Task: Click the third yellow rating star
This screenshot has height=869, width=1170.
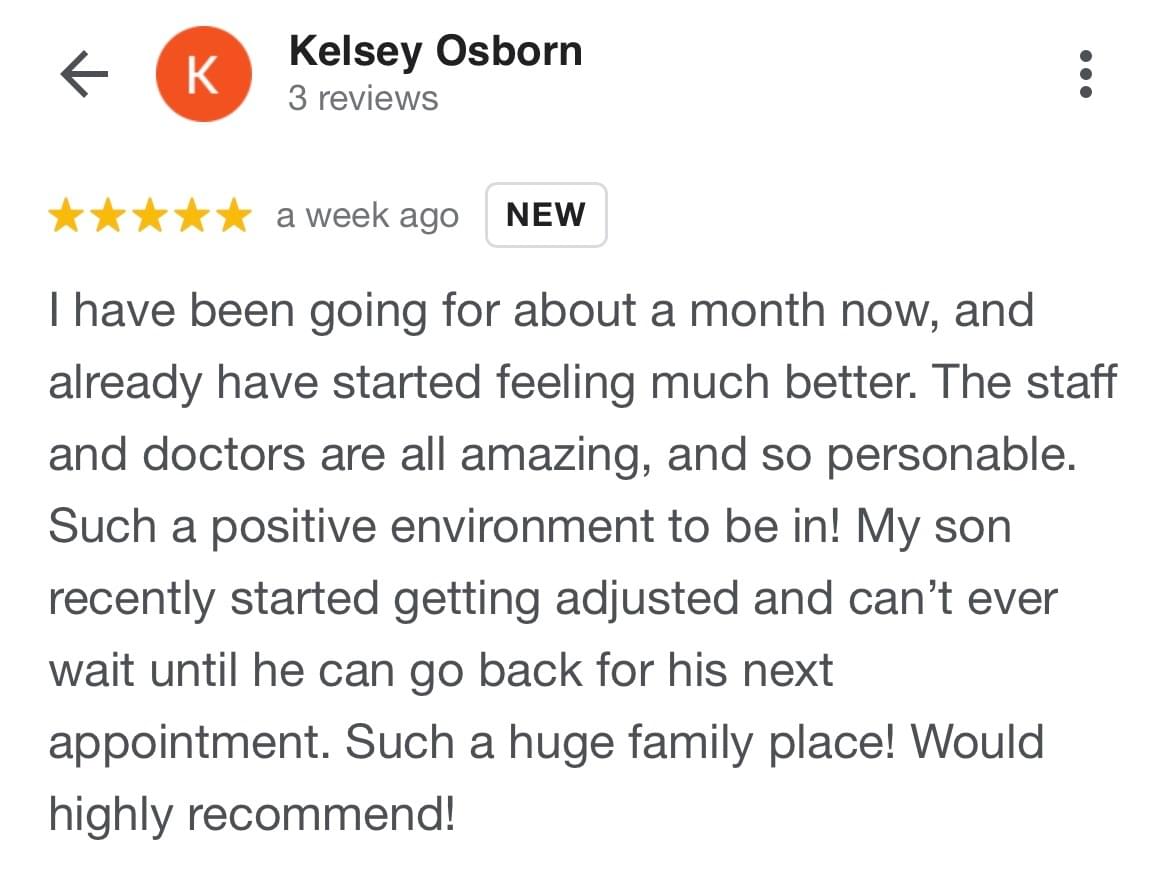Action: coord(149,215)
